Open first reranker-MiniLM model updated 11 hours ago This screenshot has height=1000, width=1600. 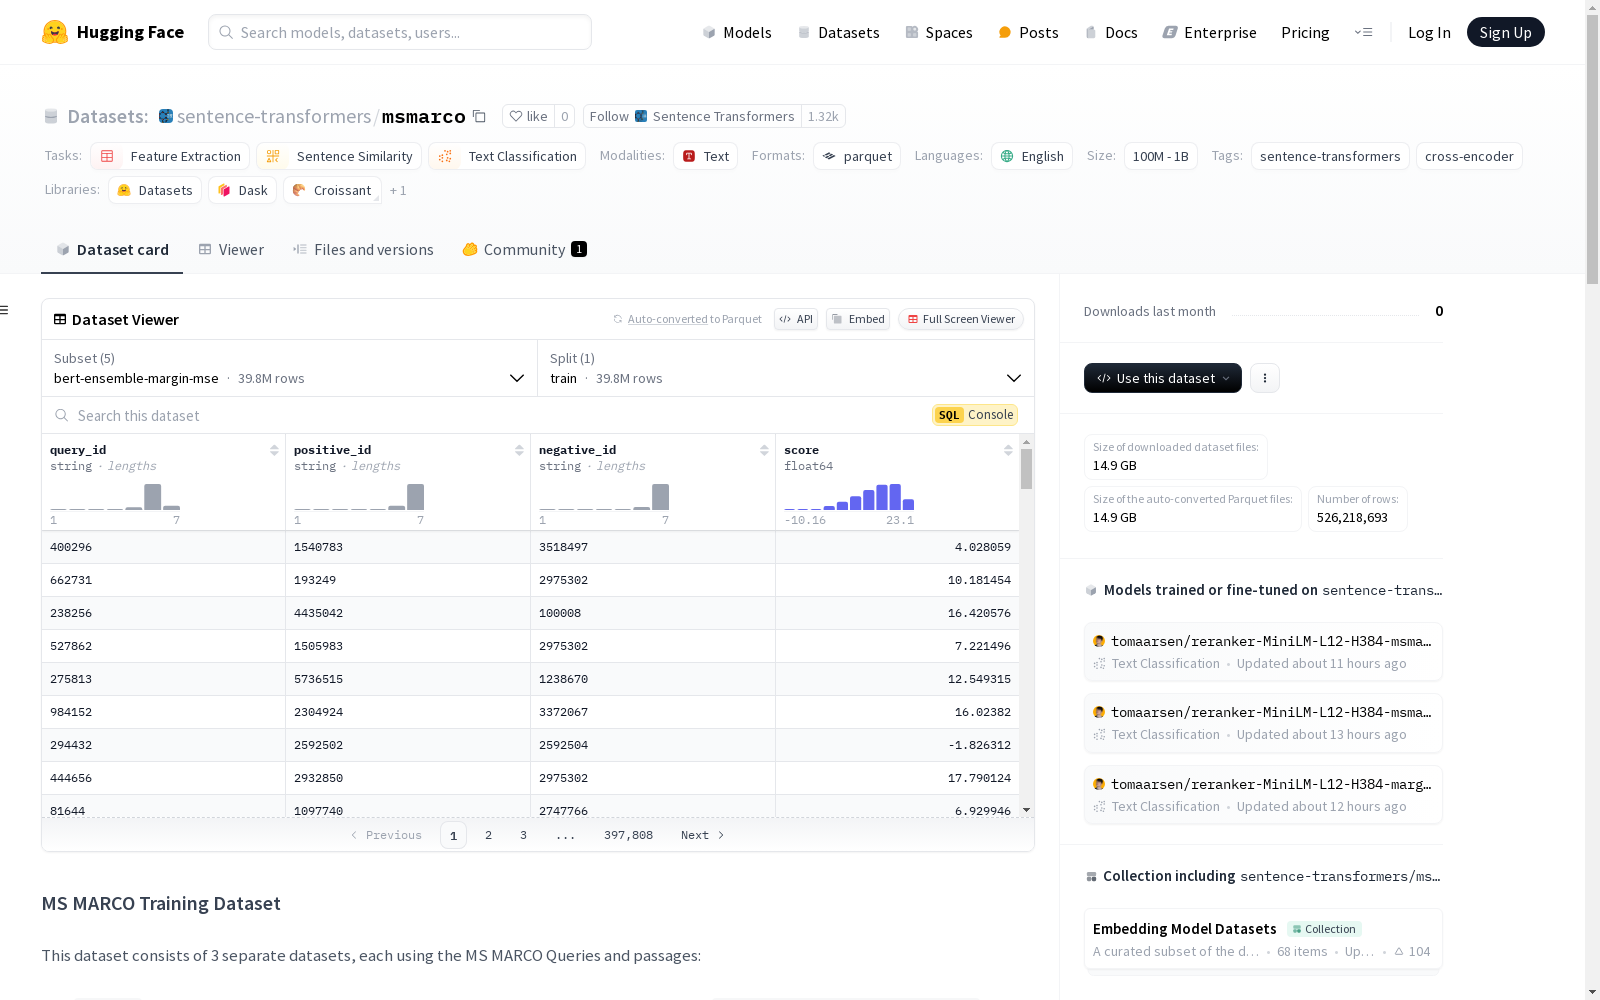pos(1263,652)
